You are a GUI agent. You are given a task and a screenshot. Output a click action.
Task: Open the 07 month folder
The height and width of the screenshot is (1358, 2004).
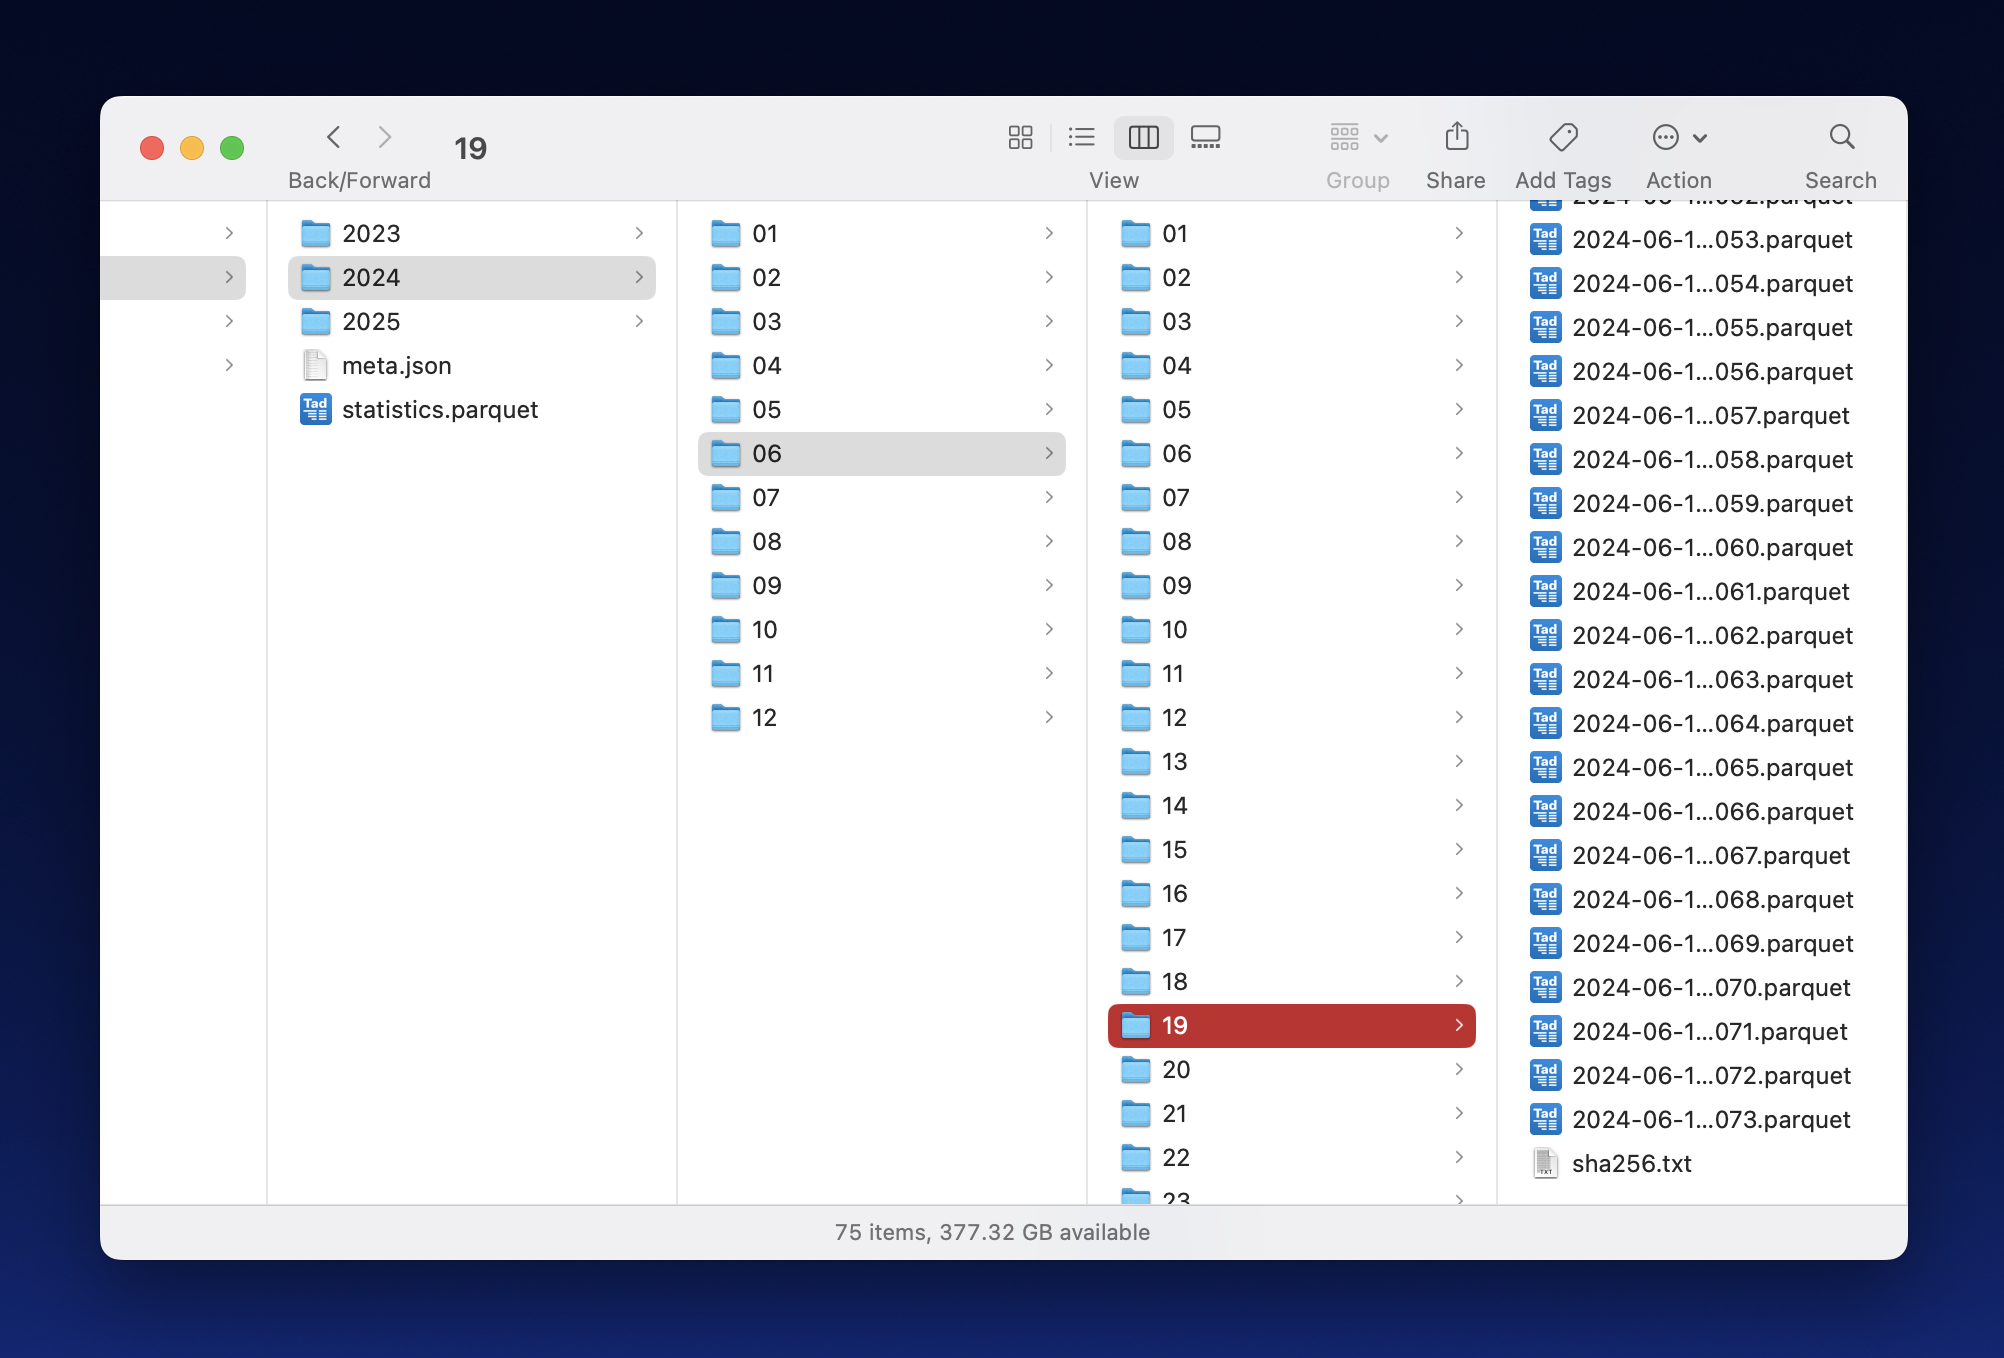tap(766, 498)
